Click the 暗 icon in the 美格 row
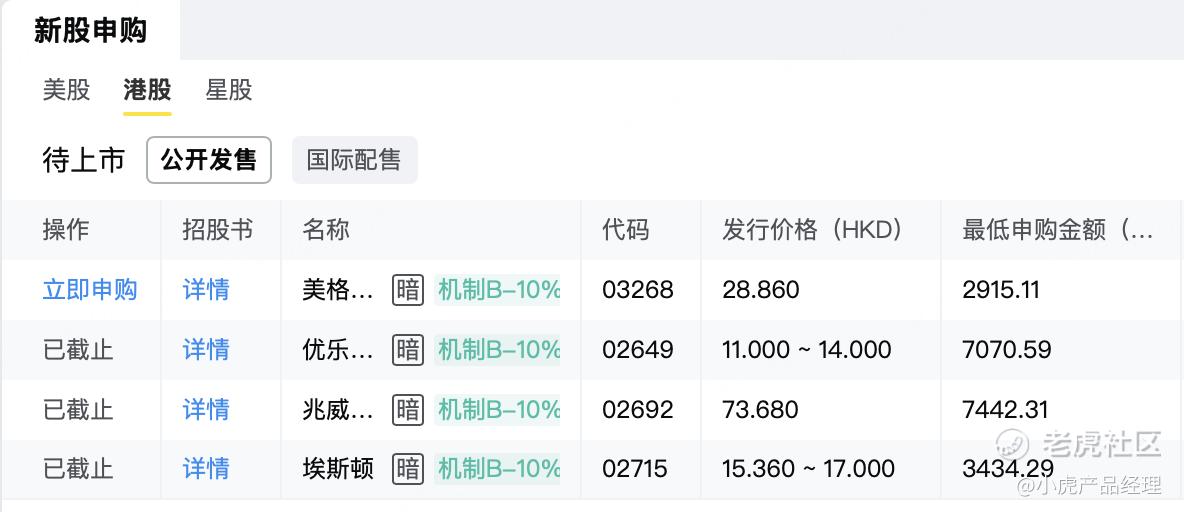This screenshot has width=1184, height=512. pos(407,290)
